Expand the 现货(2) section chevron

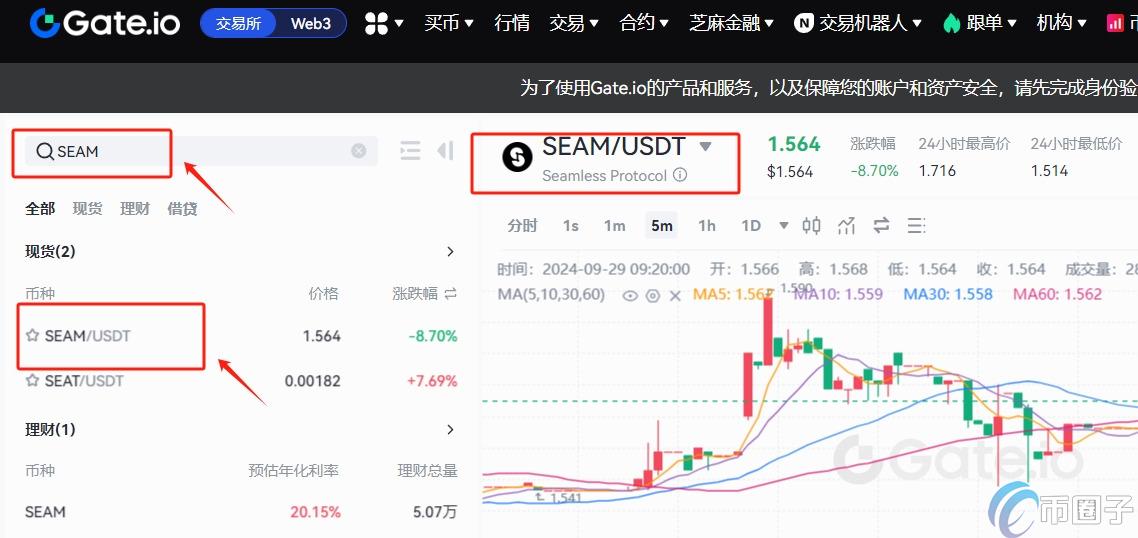tap(450, 251)
